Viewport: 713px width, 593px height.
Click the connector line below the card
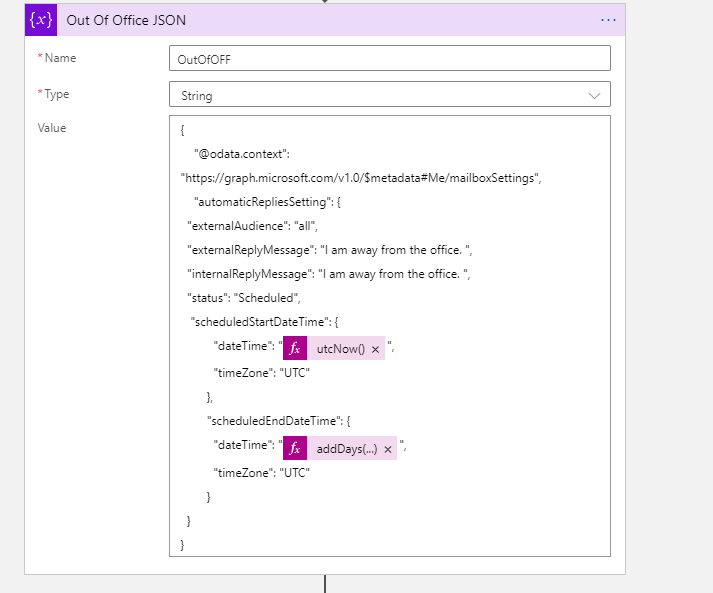click(x=325, y=584)
